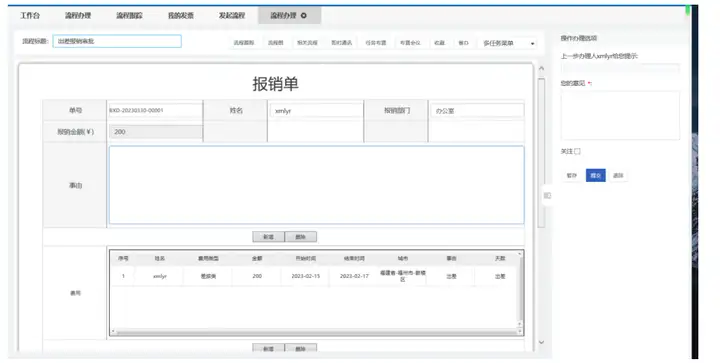Click the 新增 button below the 事由 field
The image size is (720, 363).
point(269,237)
